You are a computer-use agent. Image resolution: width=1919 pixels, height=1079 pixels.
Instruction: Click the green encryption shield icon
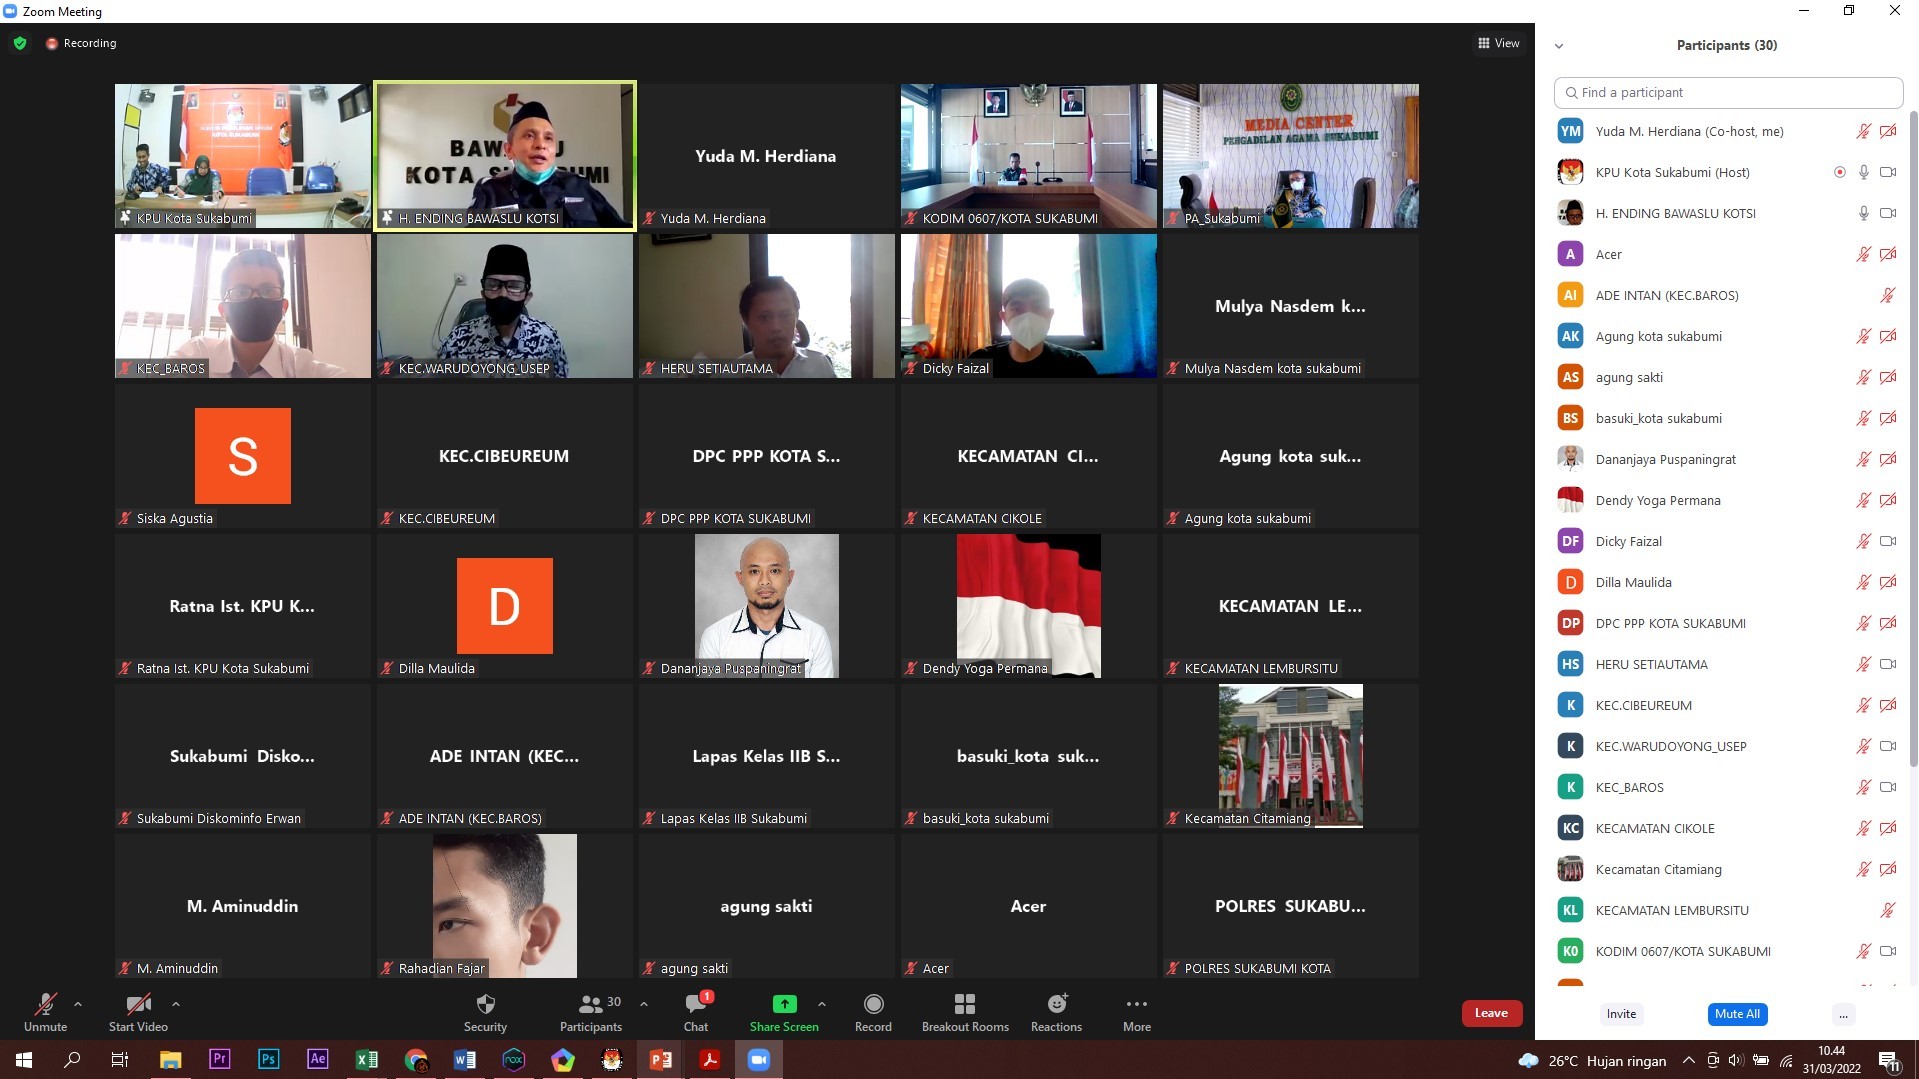(20, 43)
